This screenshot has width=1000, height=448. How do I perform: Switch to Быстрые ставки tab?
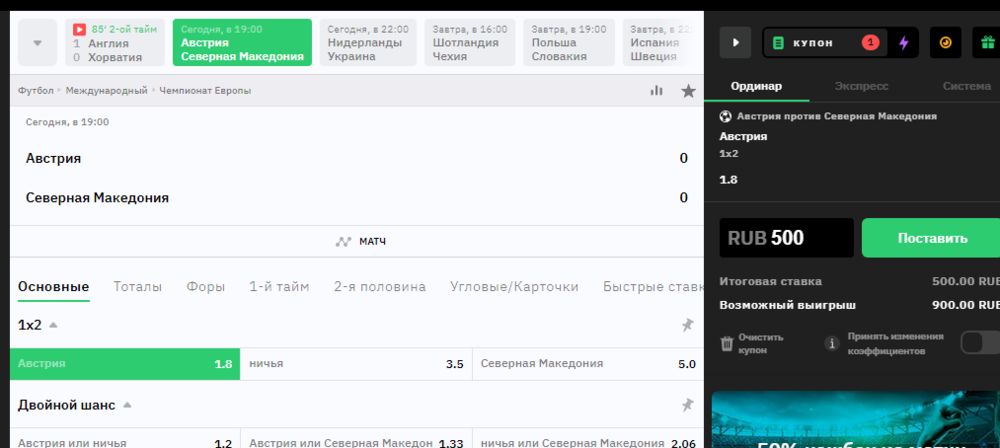654,287
